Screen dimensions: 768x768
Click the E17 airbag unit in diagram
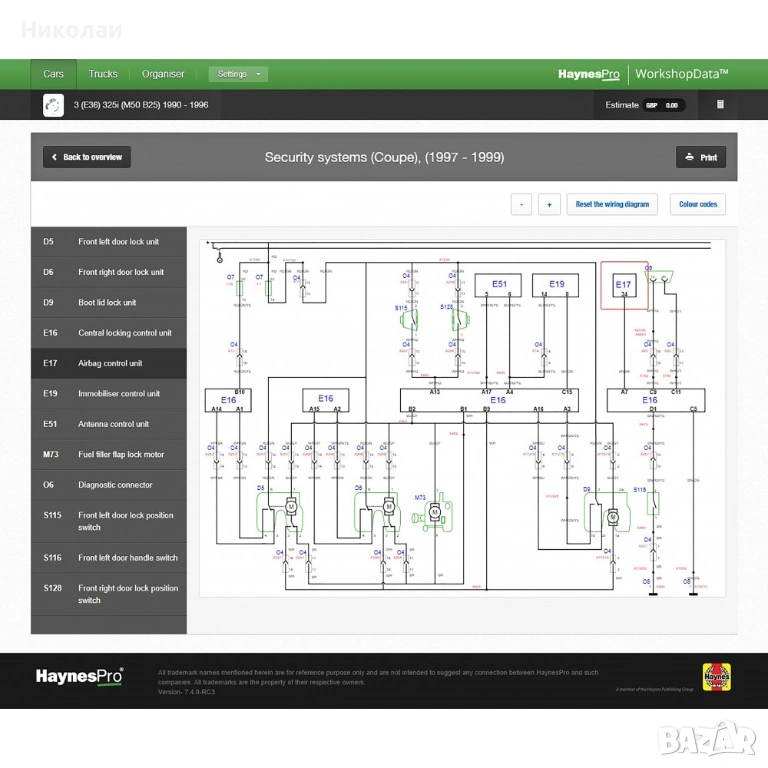(x=624, y=287)
